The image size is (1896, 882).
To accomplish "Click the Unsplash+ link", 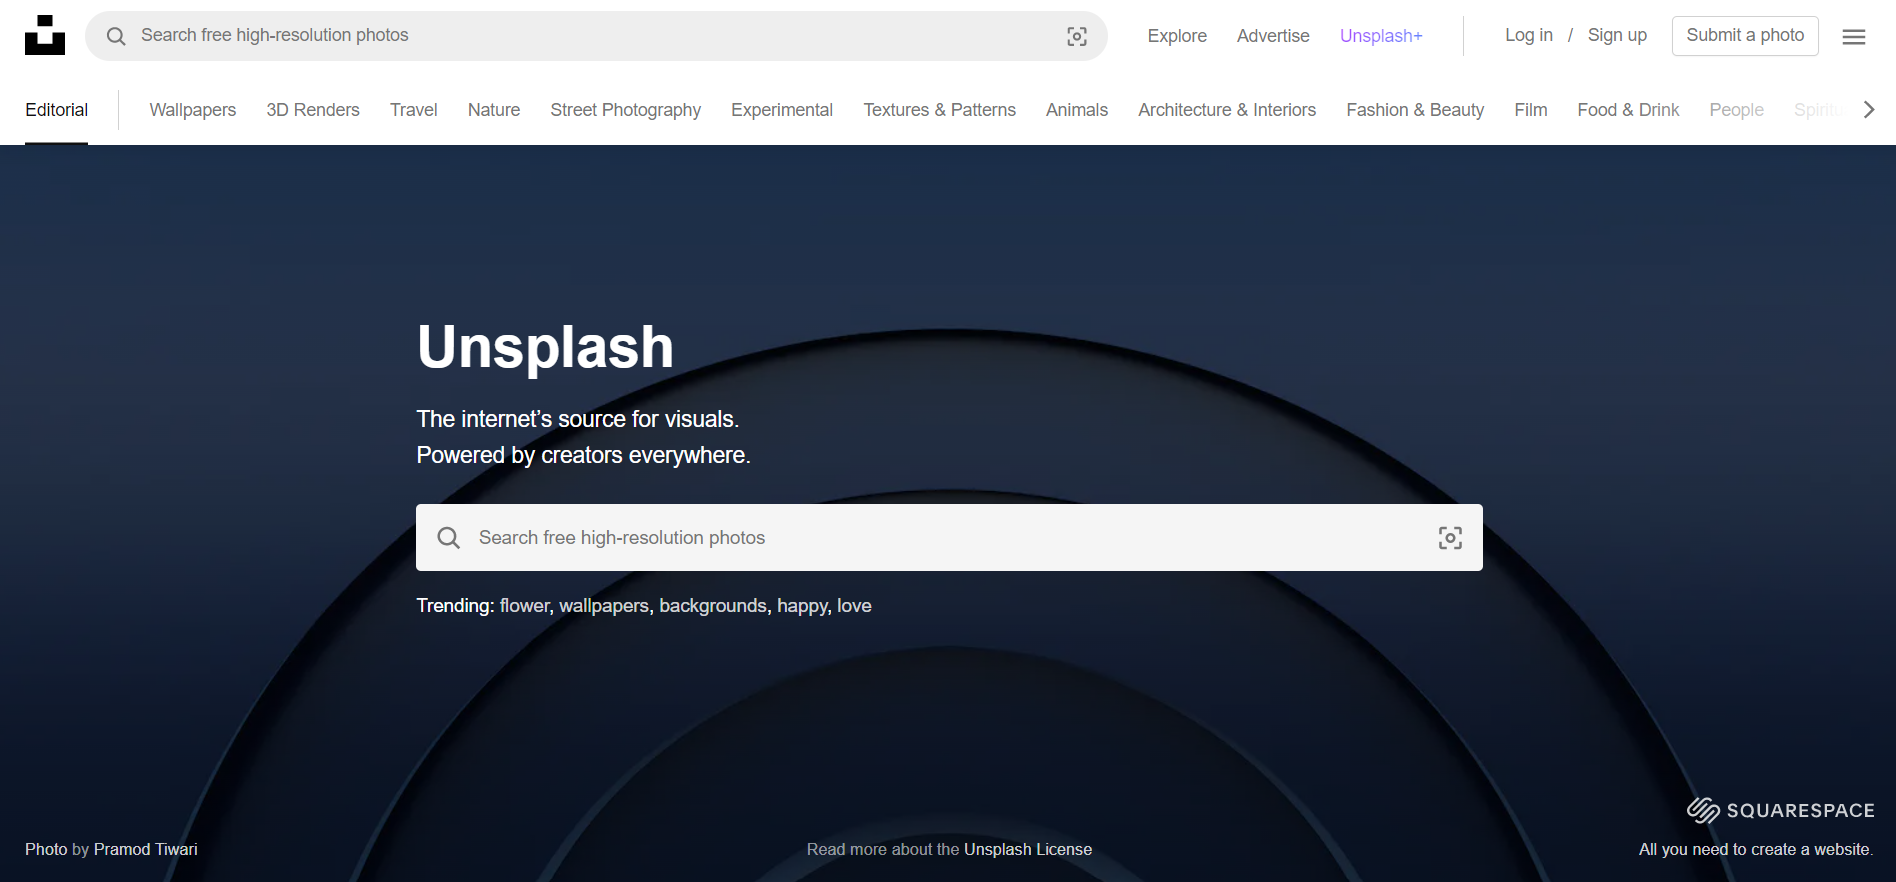I will click(1381, 36).
